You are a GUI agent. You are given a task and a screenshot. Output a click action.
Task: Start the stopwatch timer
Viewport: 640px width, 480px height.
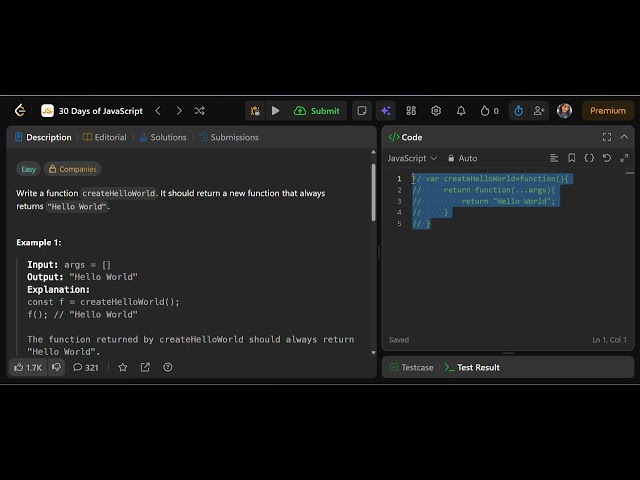click(518, 111)
